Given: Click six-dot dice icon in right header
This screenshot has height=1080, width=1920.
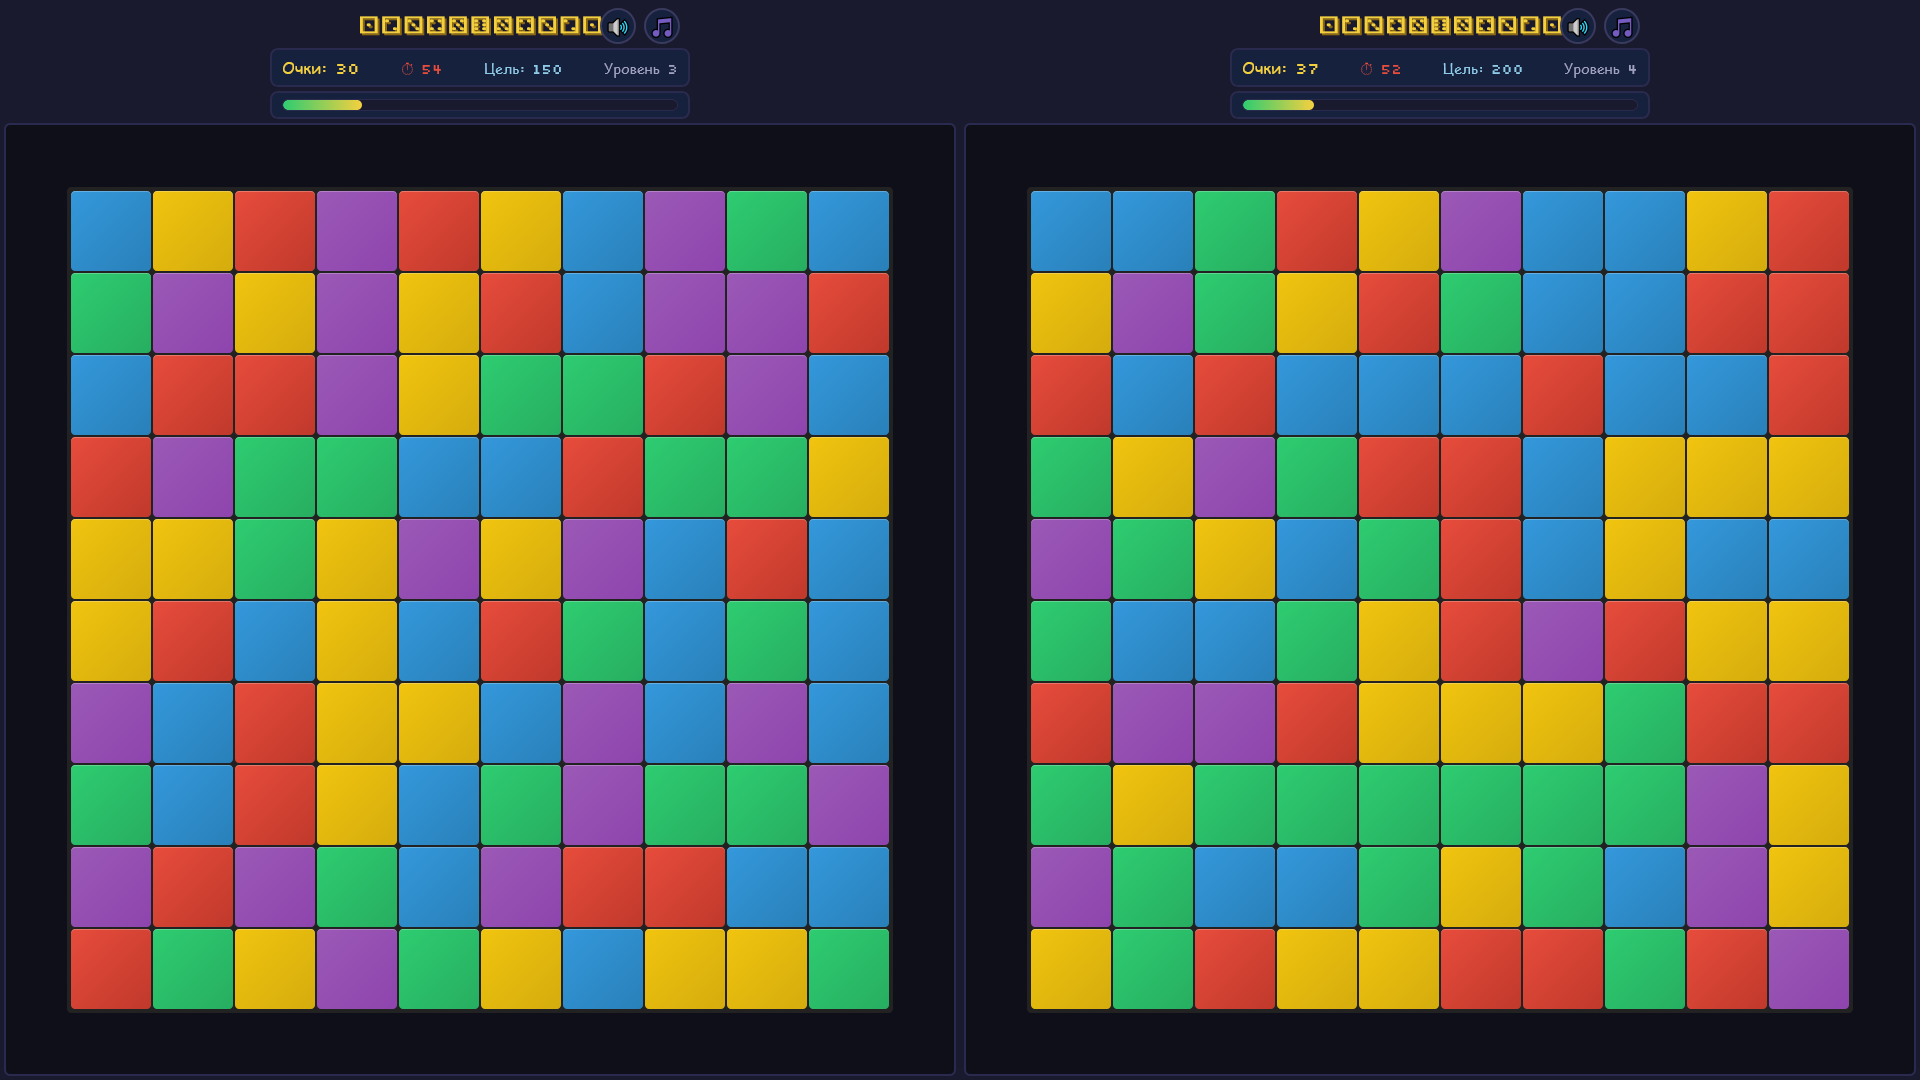Looking at the screenshot, I should tap(1440, 25).
